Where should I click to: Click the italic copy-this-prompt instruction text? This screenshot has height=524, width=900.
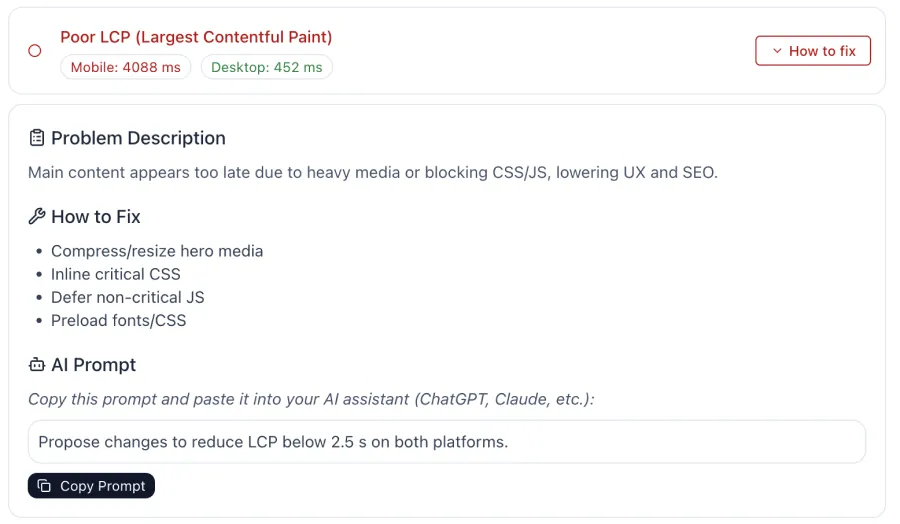311,399
